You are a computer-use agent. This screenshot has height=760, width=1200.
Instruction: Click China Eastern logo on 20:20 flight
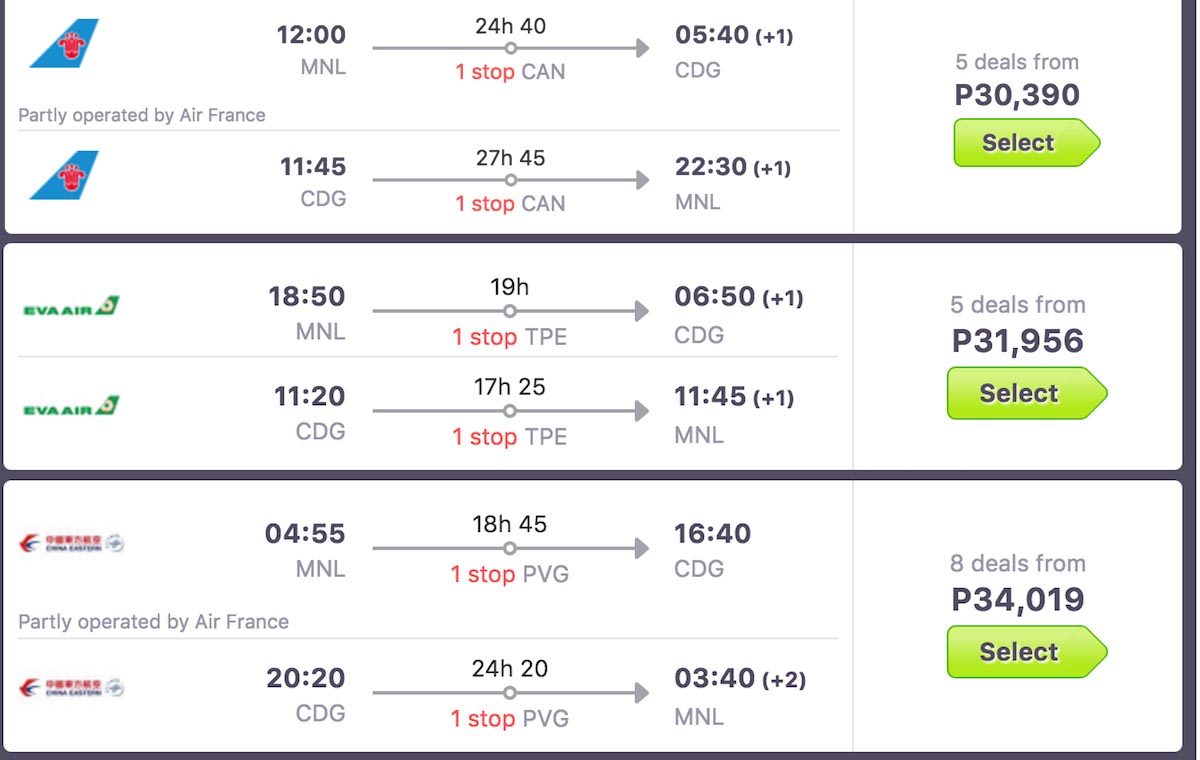coord(71,687)
